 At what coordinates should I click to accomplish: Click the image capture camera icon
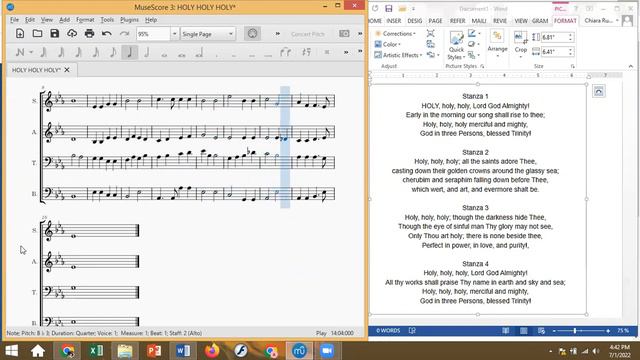(x=344, y=34)
